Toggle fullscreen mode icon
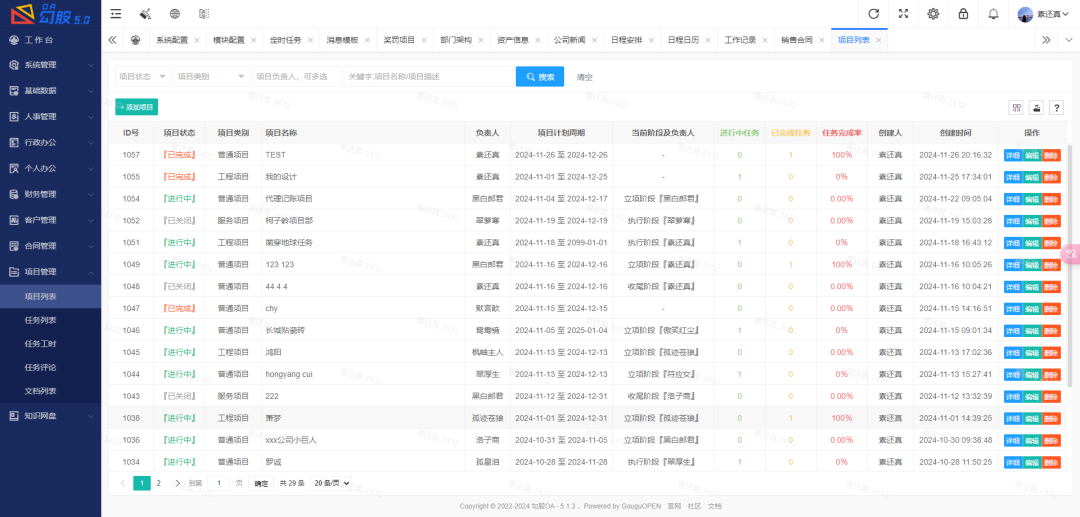1080x517 pixels. [x=903, y=14]
